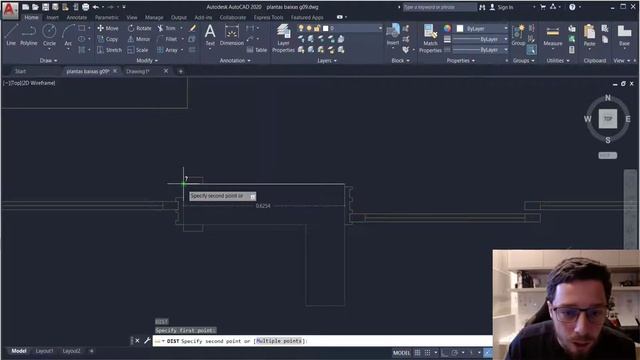Toggle layer on/off lightbulb icon

[301, 28]
